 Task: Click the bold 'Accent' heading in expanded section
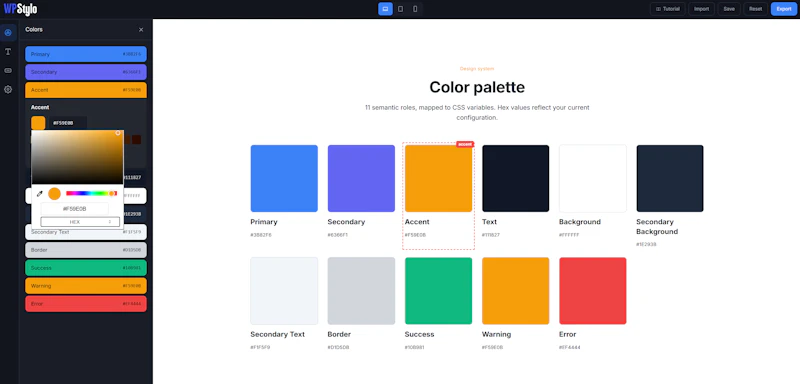(40, 108)
